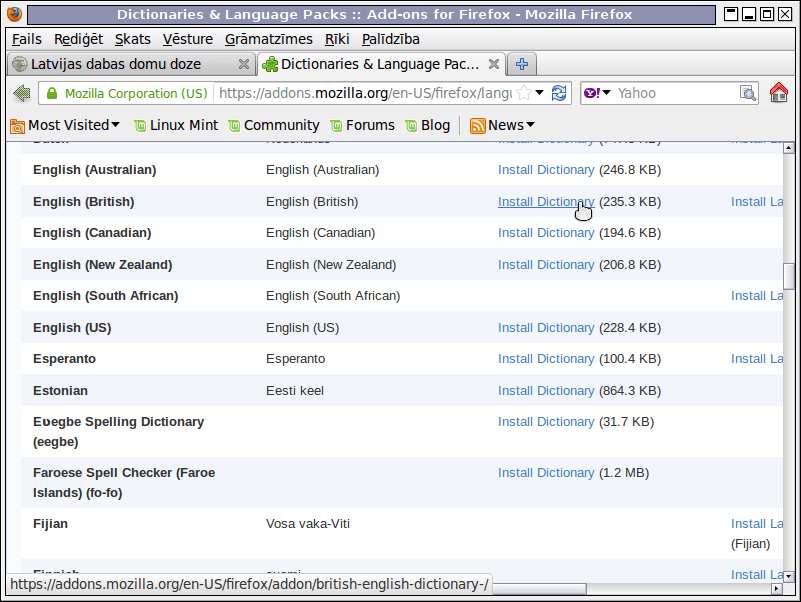Install the Esperanto dictionary
Screen dimensions: 801x602
point(546,359)
